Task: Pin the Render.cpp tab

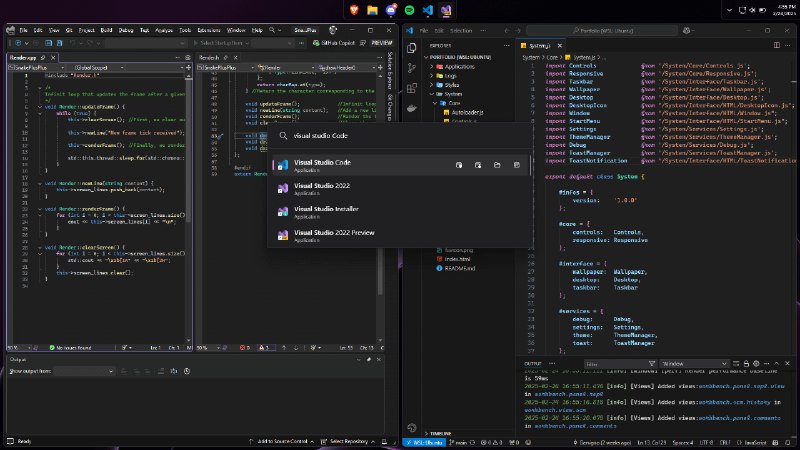Action: (x=43, y=58)
